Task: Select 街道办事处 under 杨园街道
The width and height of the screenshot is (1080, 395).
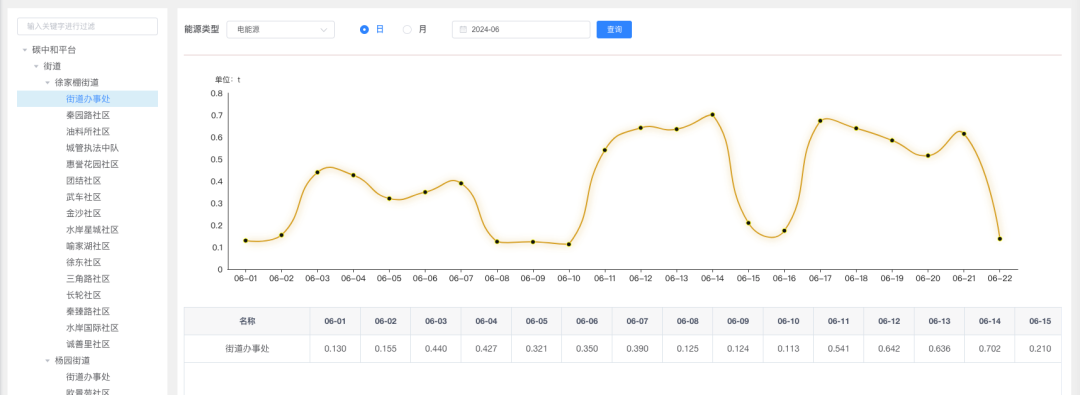Action: 88,377
